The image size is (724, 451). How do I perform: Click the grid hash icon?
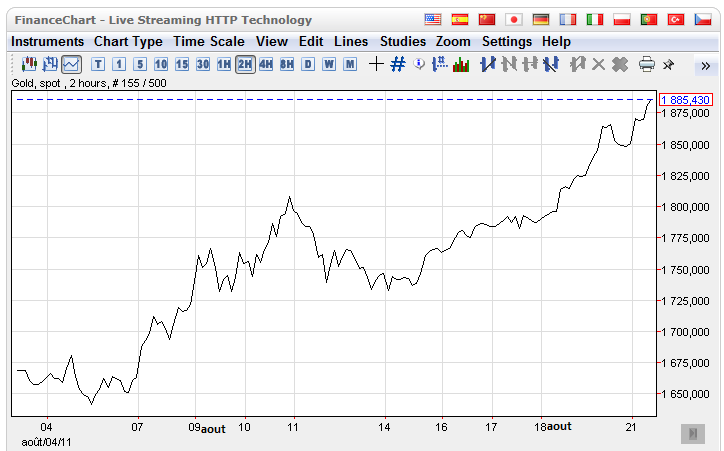pos(397,64)
